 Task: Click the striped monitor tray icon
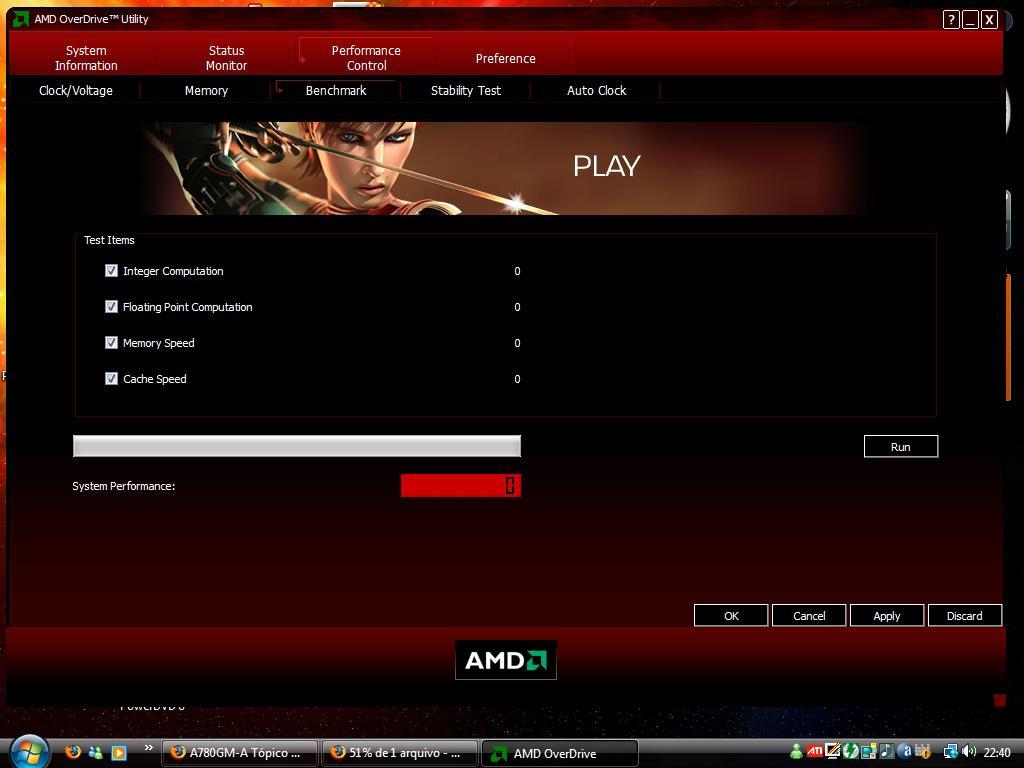point(833,751)
